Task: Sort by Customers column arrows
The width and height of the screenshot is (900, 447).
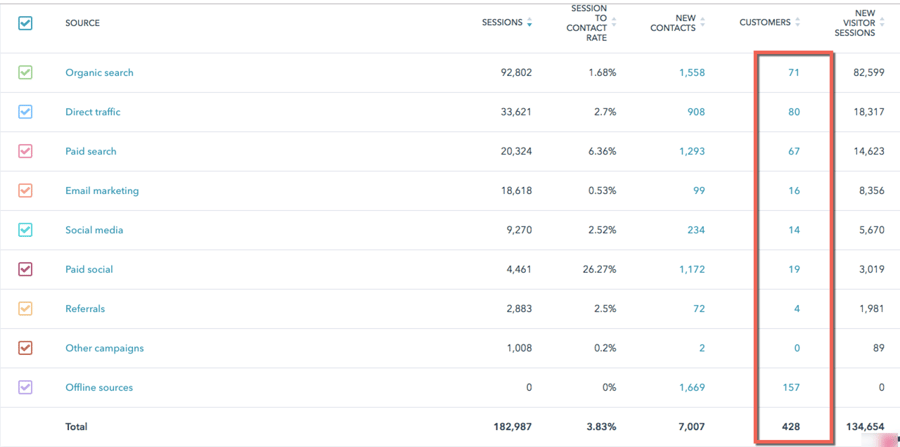Action: [x=797, y=23]
